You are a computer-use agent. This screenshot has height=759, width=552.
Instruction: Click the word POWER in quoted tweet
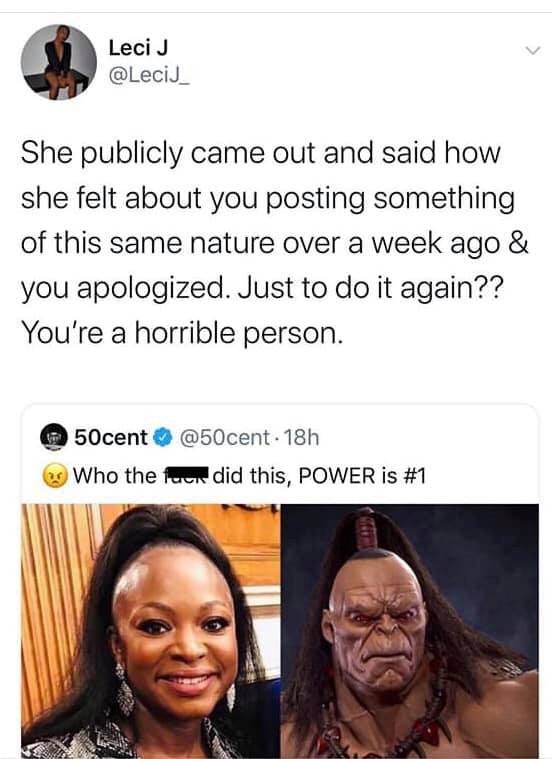click(x=337, y=476)
